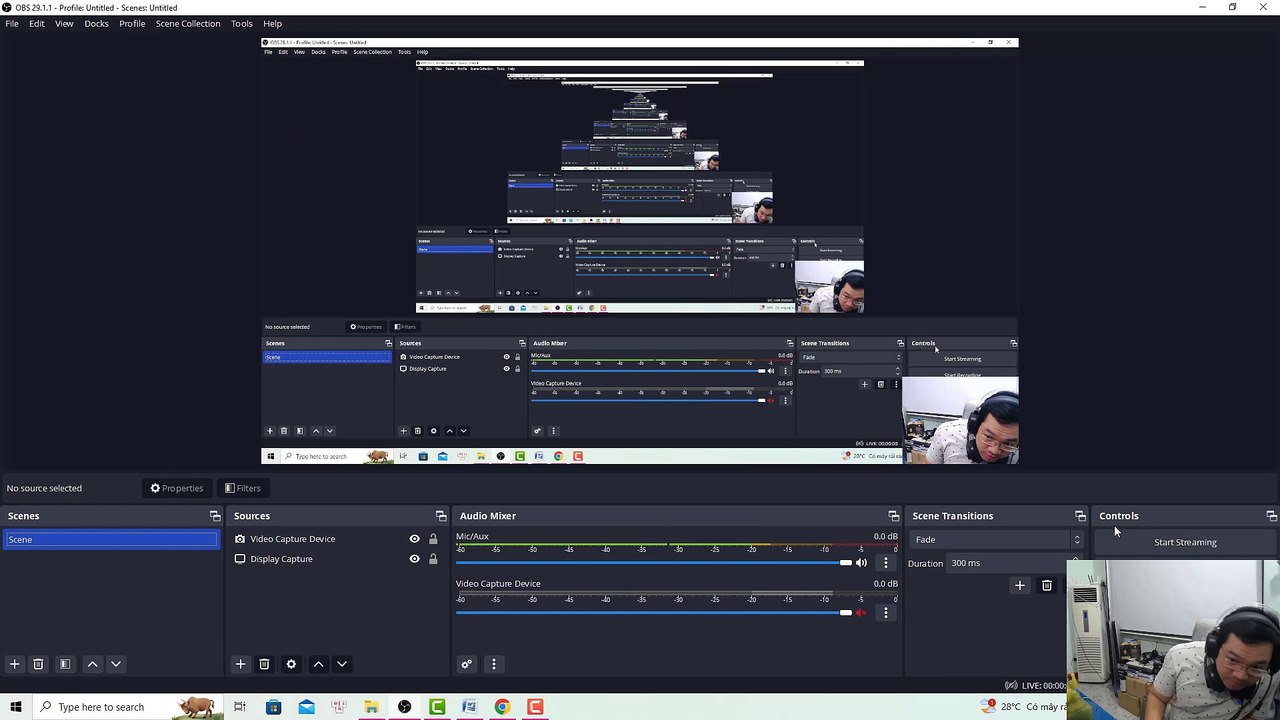Open the File menu
Screen dimensions: 1280x720
pos(12,23)
